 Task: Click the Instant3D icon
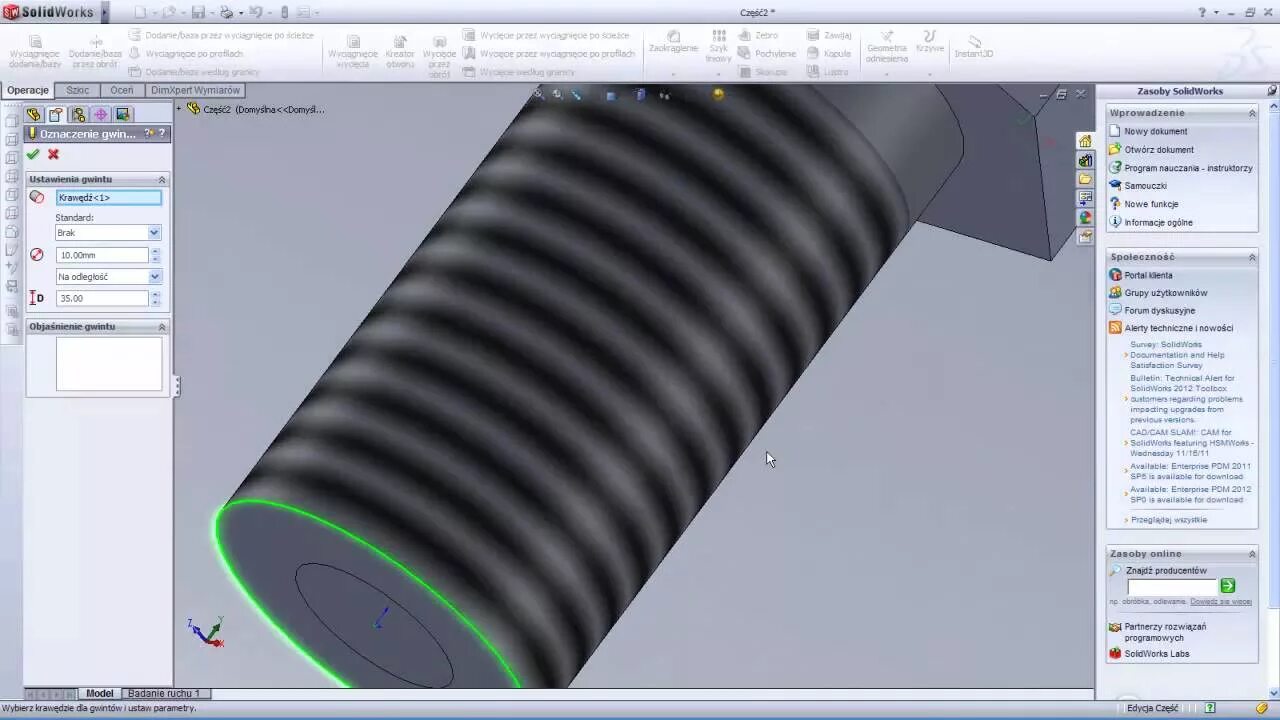tap(972, 42)
